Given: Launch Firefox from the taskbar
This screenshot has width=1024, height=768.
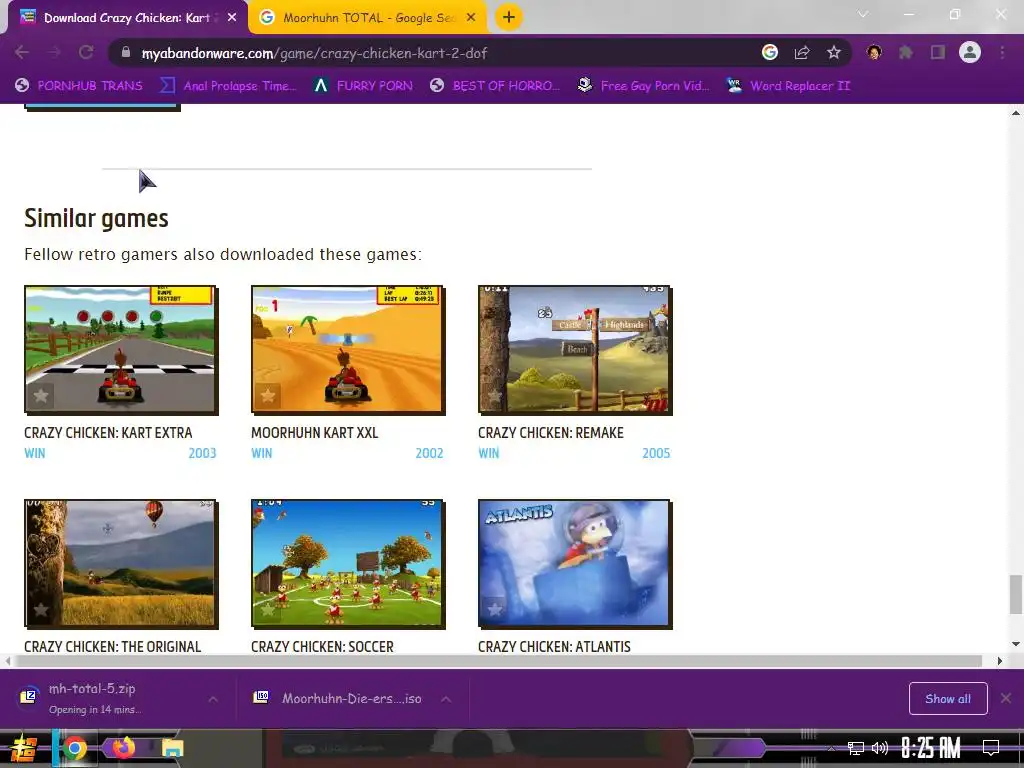Looking at the screenshot, I should [123, 747].
